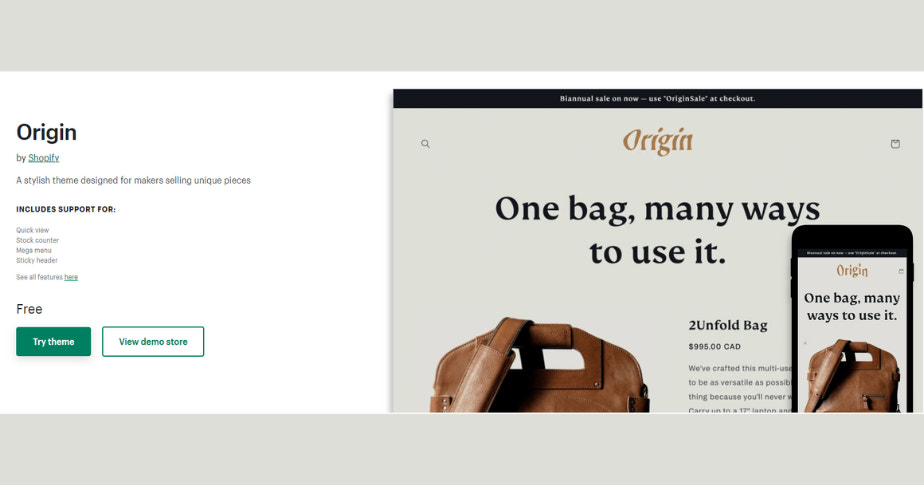This screenshot has height=485, width=924.
Task: Select the 2Unfold Bag product title
Action: click(x=728, y=325)
